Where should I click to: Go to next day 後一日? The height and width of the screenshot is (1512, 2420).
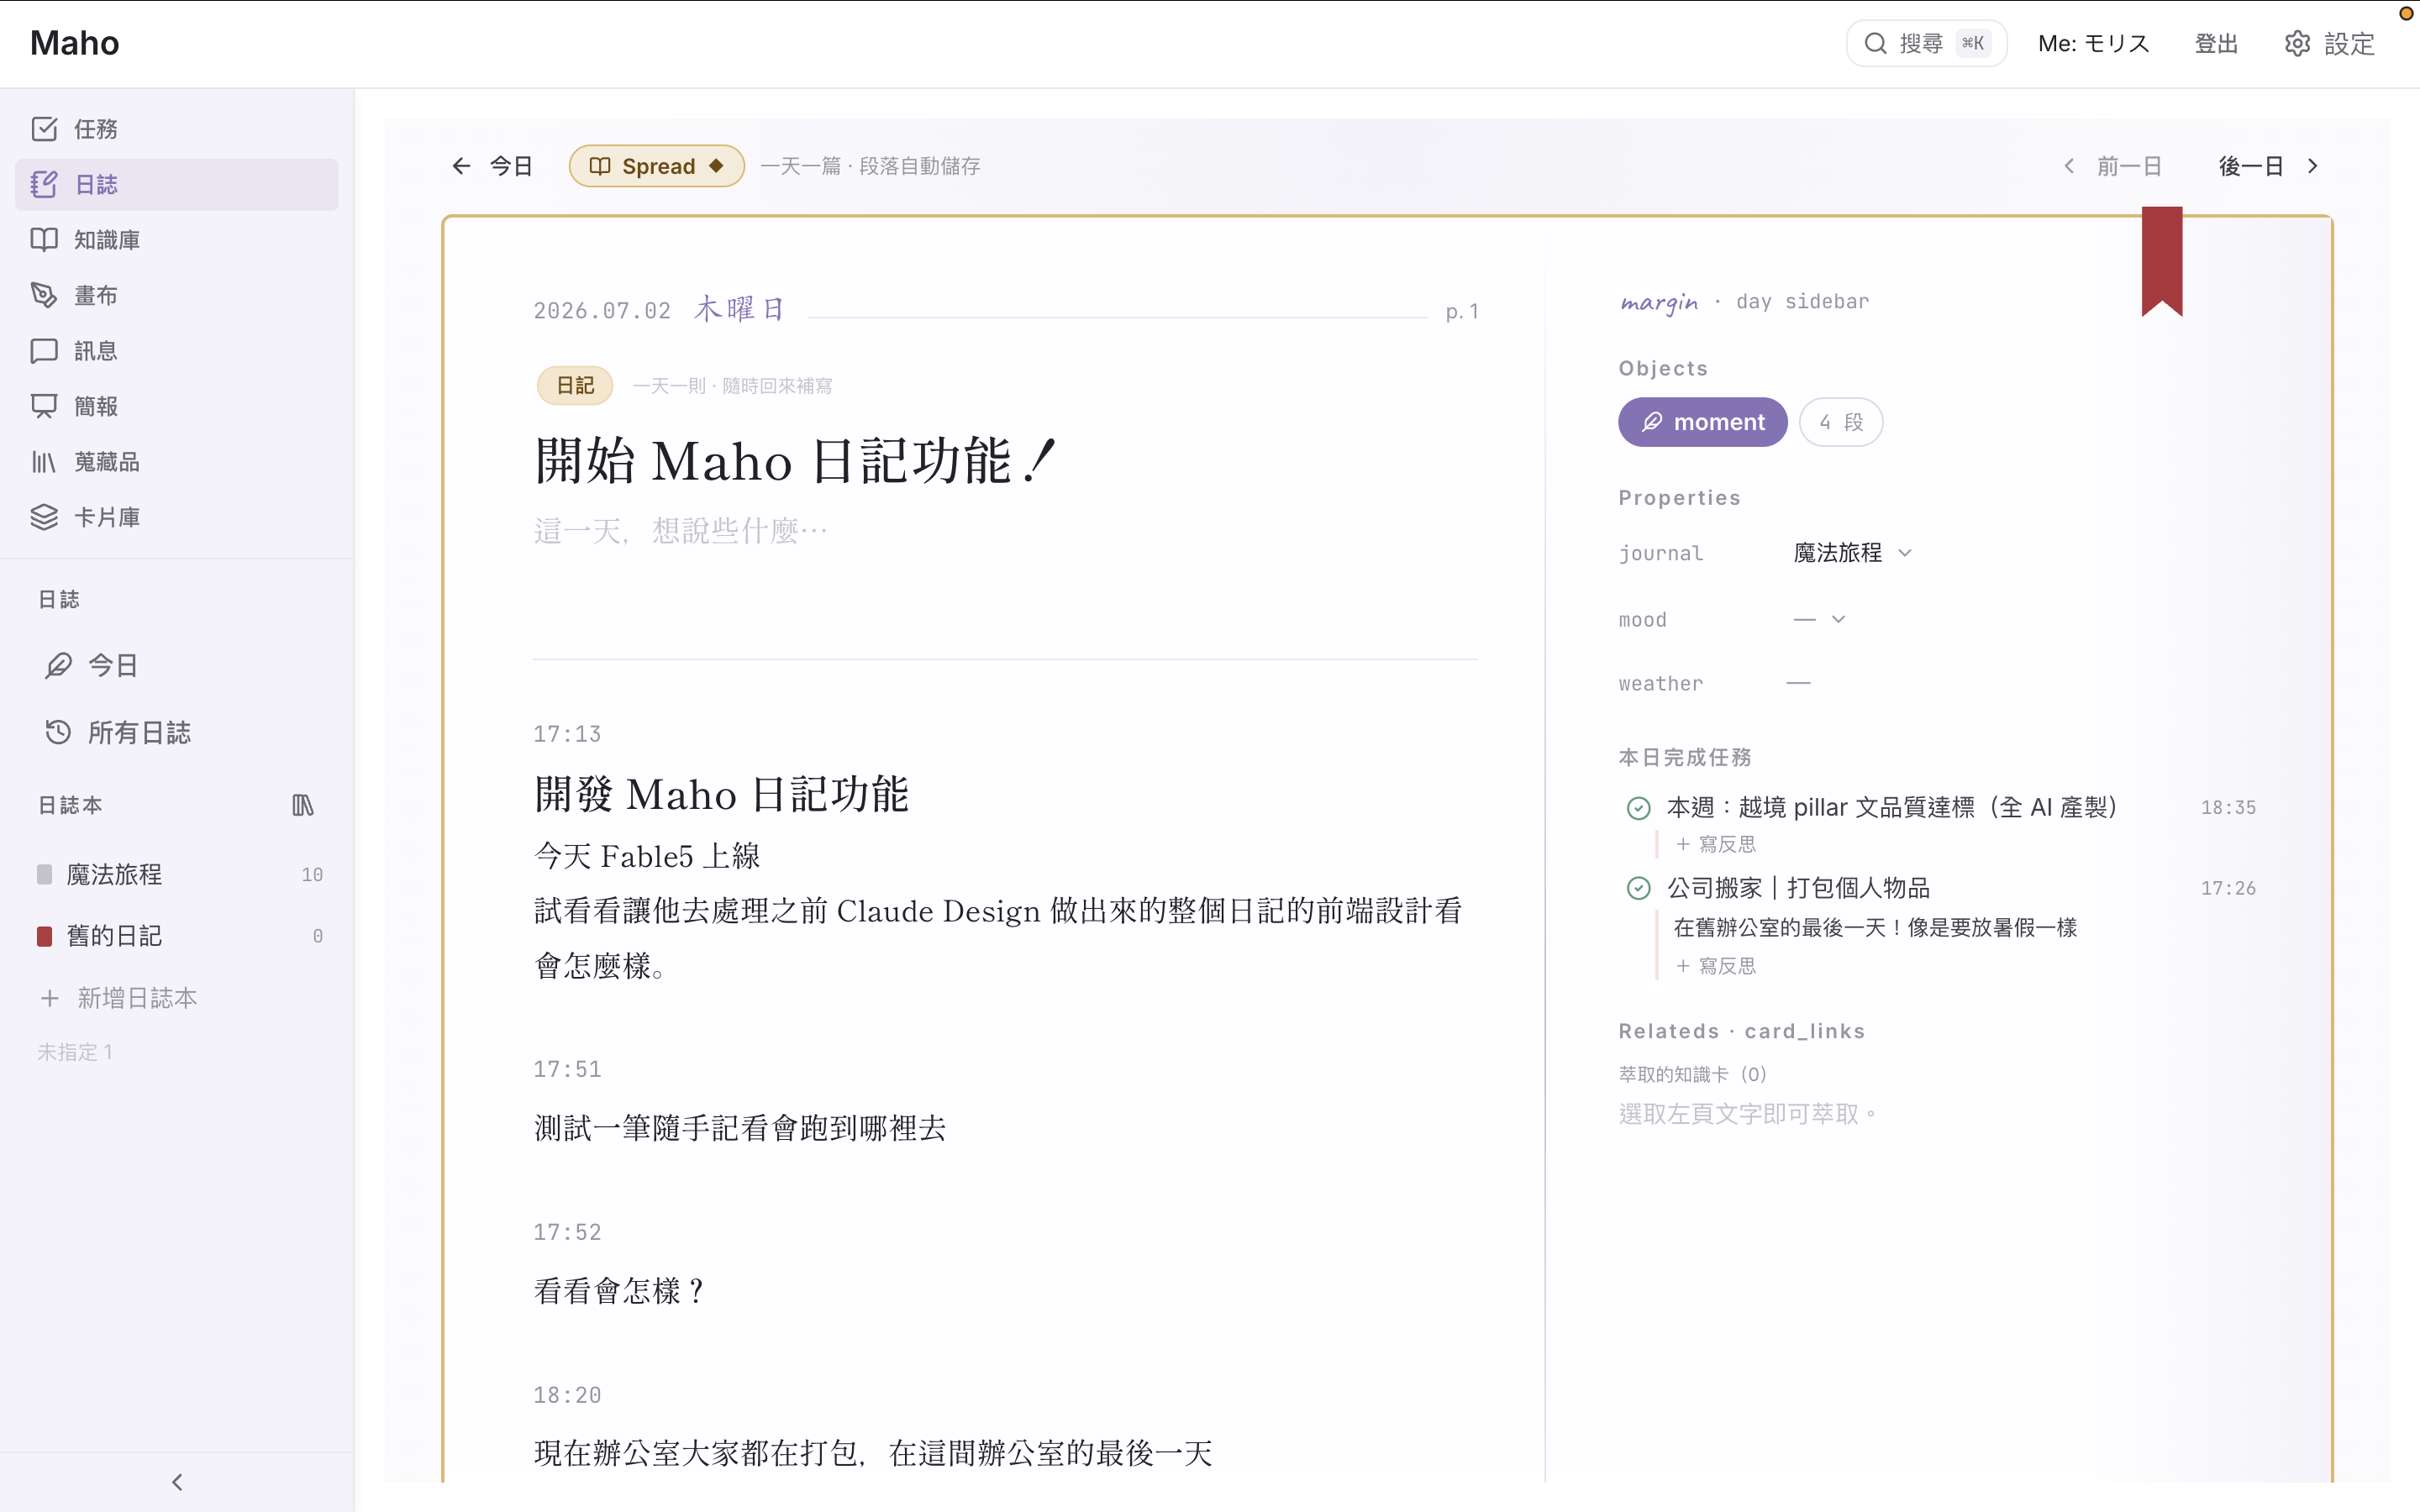2268,166
